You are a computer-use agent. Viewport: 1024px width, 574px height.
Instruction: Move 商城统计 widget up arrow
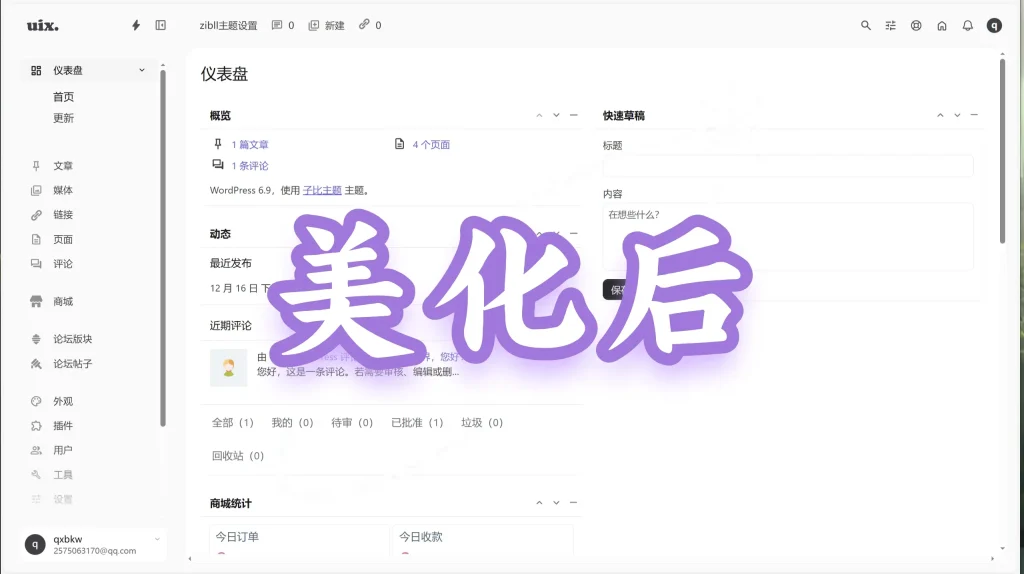click(539, 503)
